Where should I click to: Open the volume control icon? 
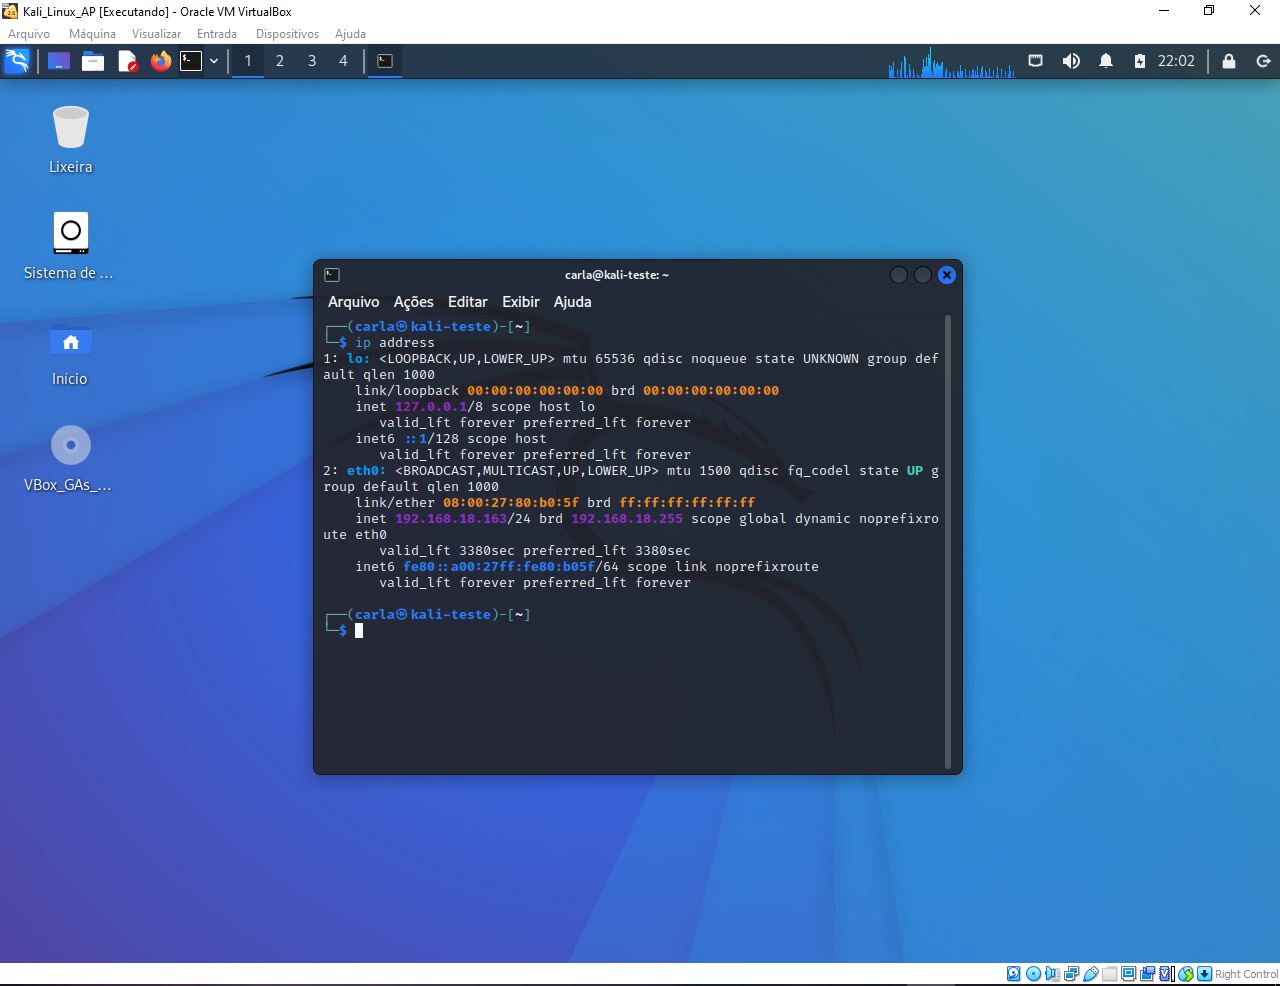click(1071, 61)
